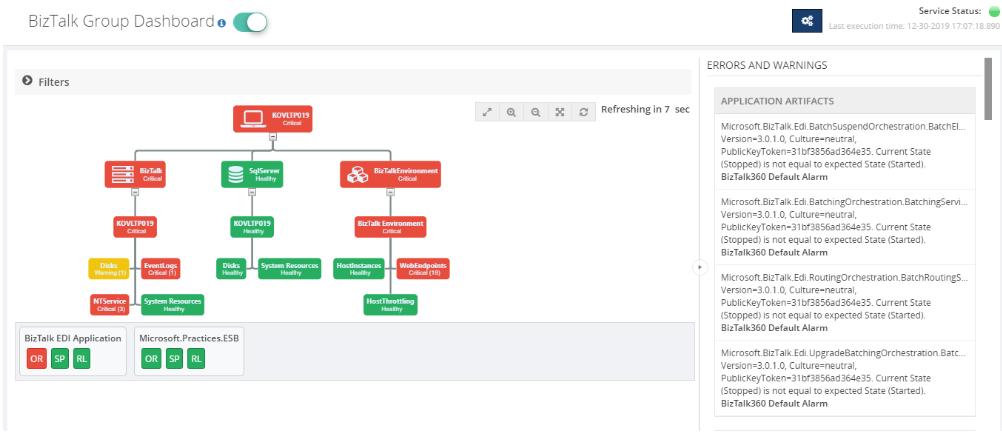Click the green Service Status indicator
The width and height of the screenshot is (1002, 436).
(994, 11)
